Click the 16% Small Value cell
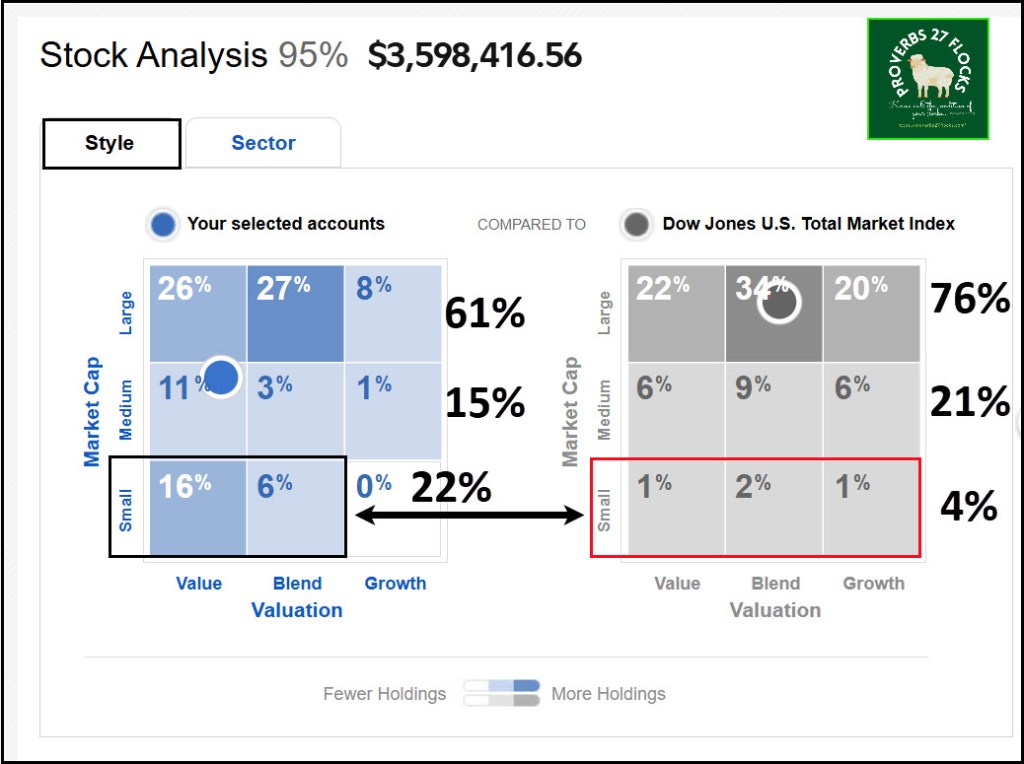This screenshot has width=1024, height=764. pos(196,508)
